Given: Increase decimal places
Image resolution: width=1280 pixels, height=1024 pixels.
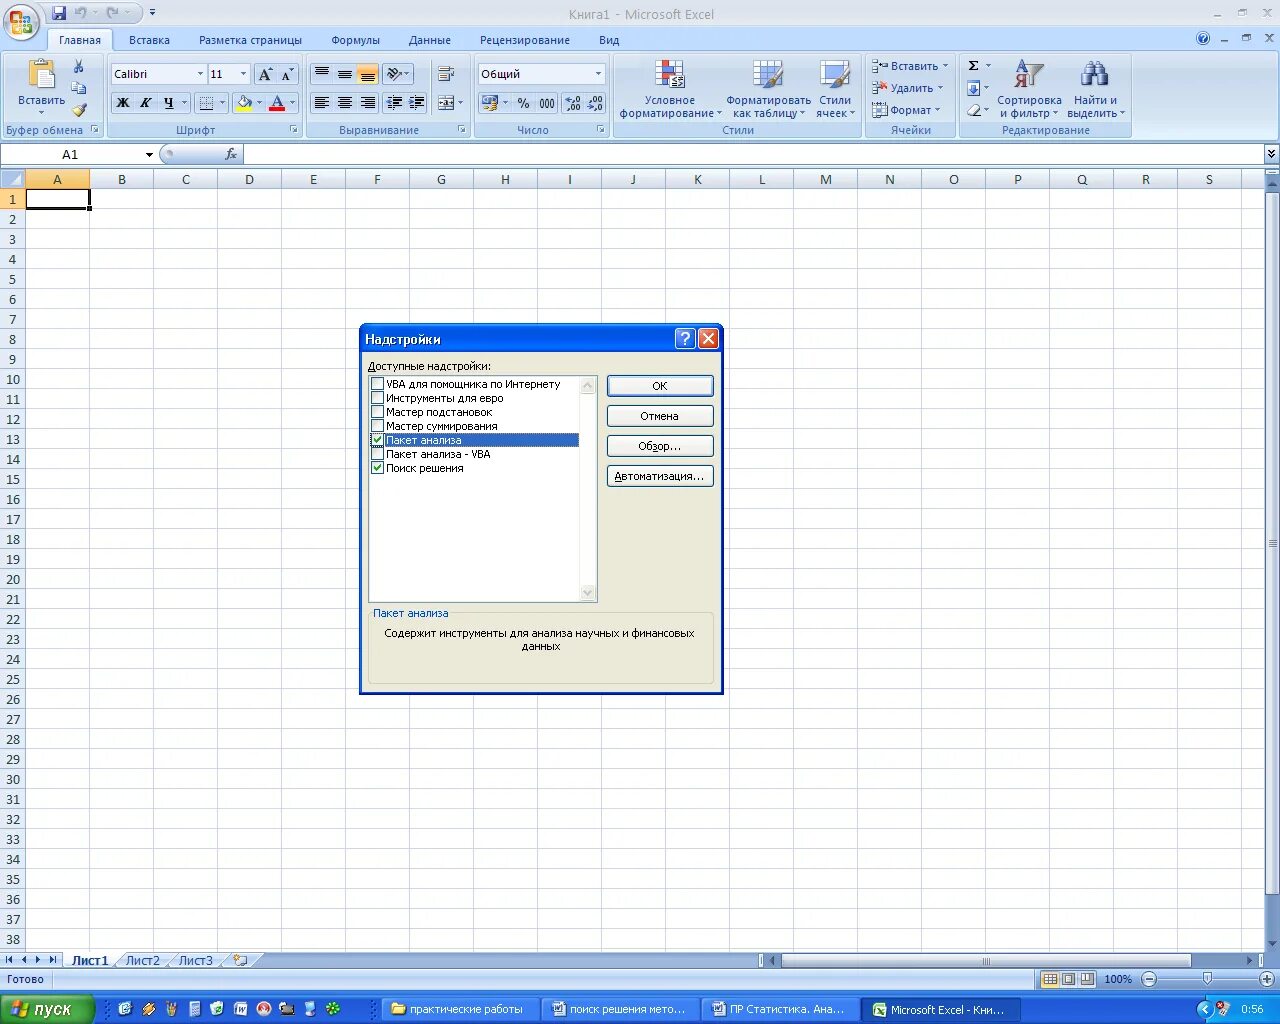Looking at the screenshot, I should [573, 103].
